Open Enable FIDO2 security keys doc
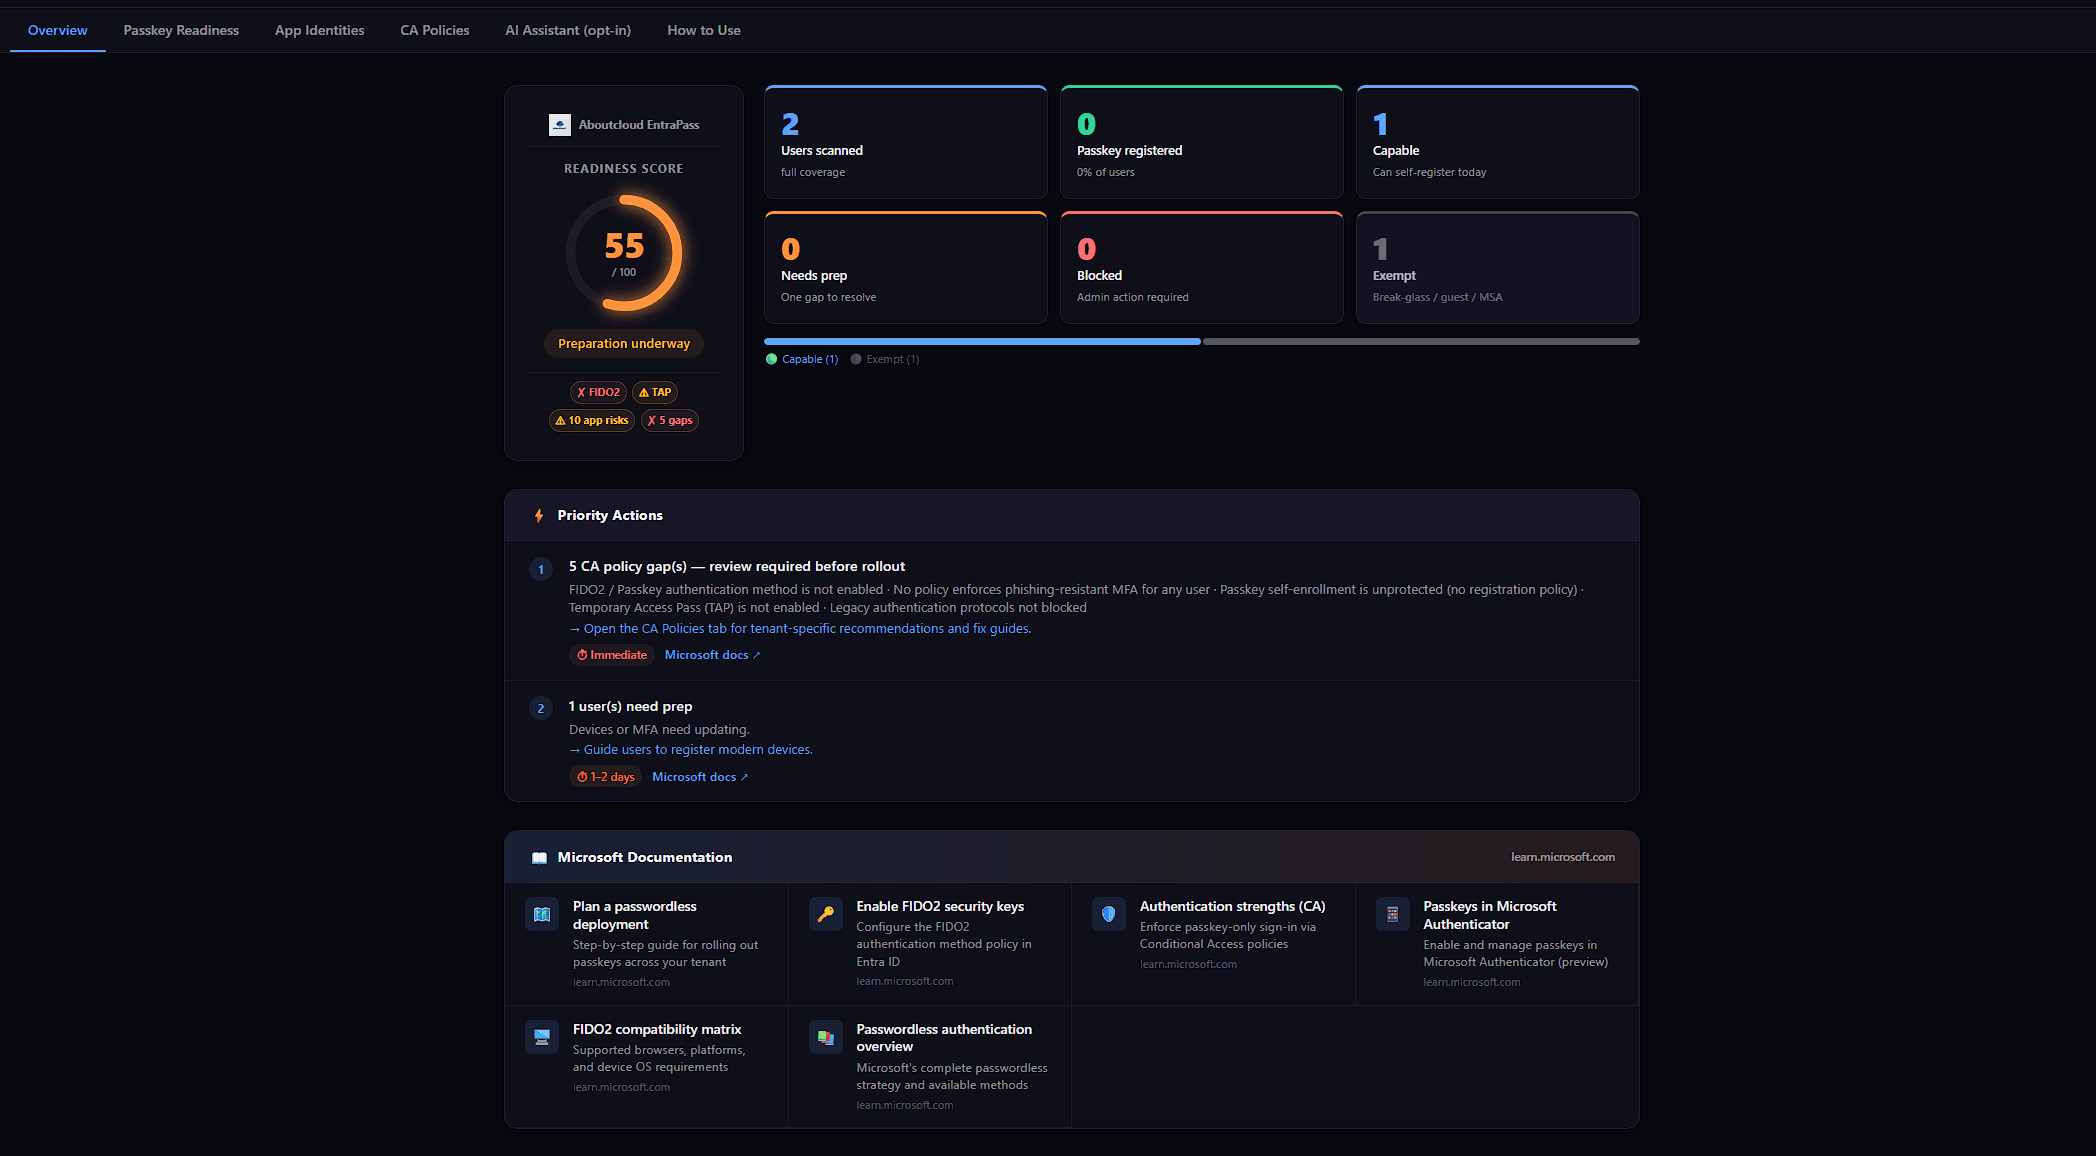The width and height of the screenshot is (2096, 1156). pyautogui.click(x=930, y=943)
